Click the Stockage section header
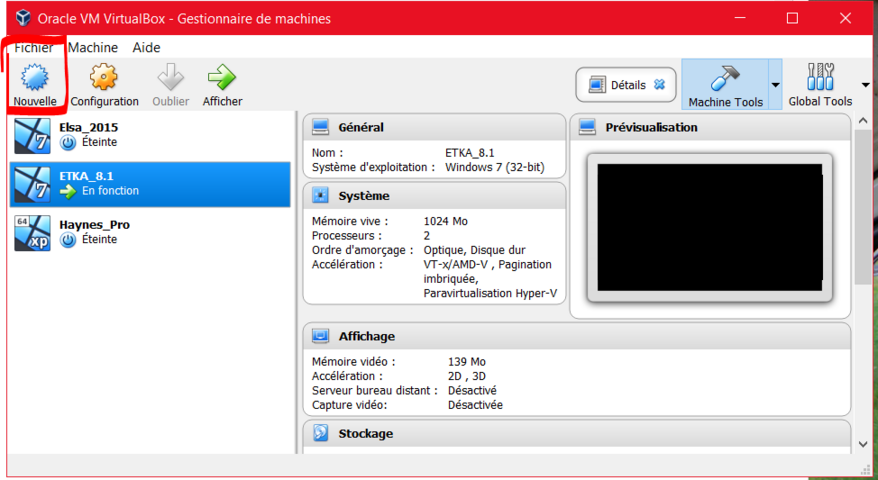 pyautogui.click(x=577, y=434)
